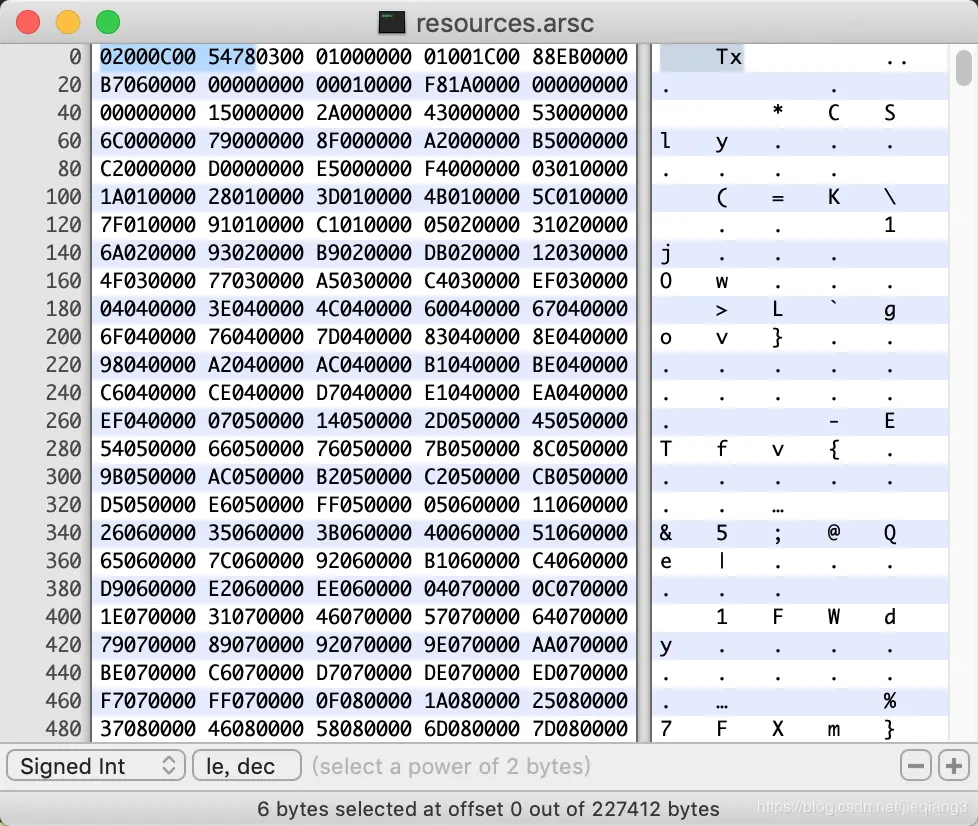
Task: Click the red close window button
Action: pos(28,22)
